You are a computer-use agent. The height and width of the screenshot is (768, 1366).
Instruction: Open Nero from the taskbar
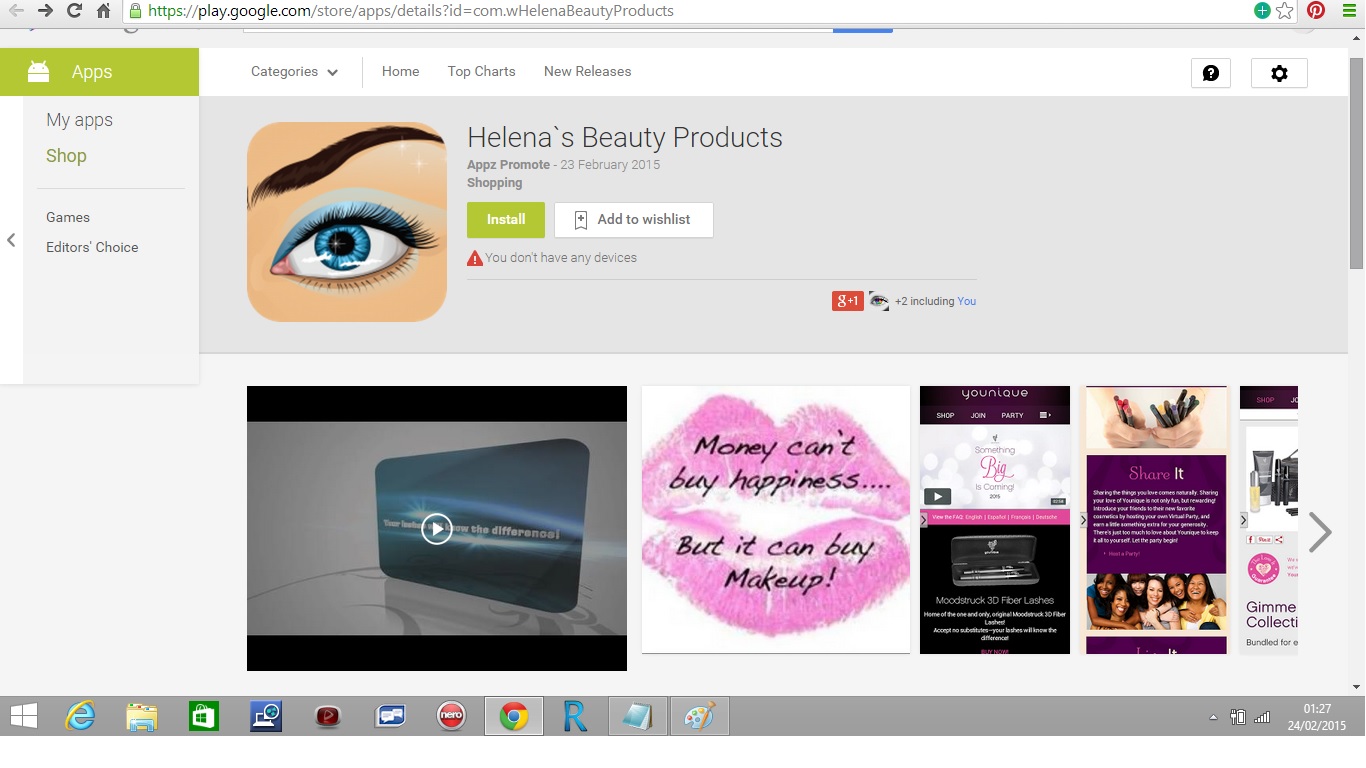452,717
